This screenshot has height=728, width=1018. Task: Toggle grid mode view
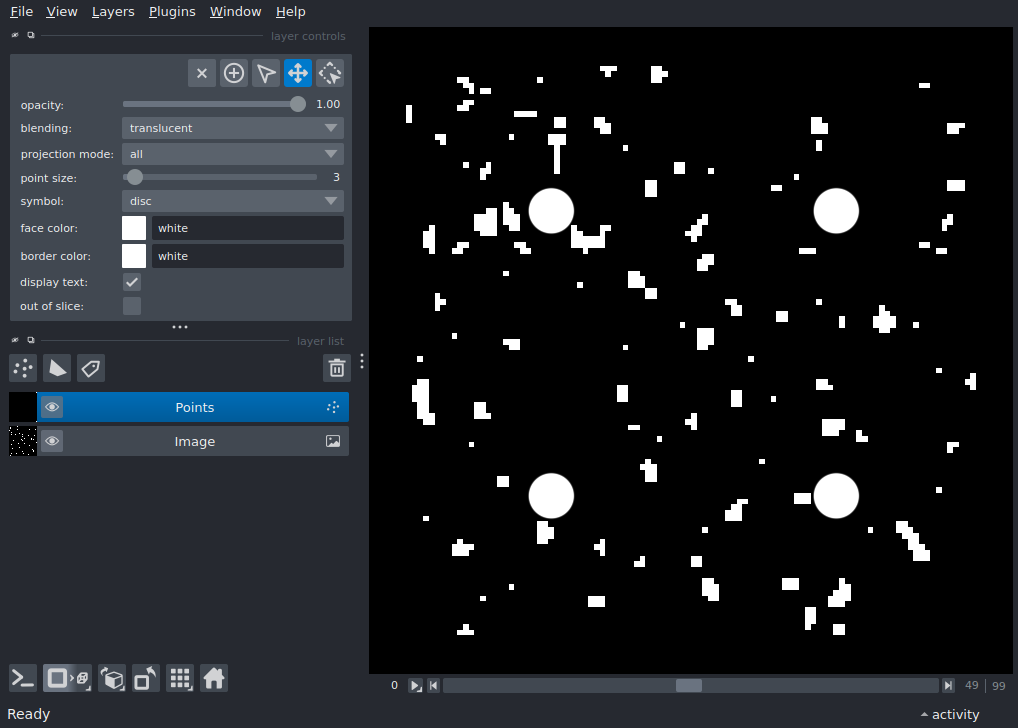[x=180, y=678]
